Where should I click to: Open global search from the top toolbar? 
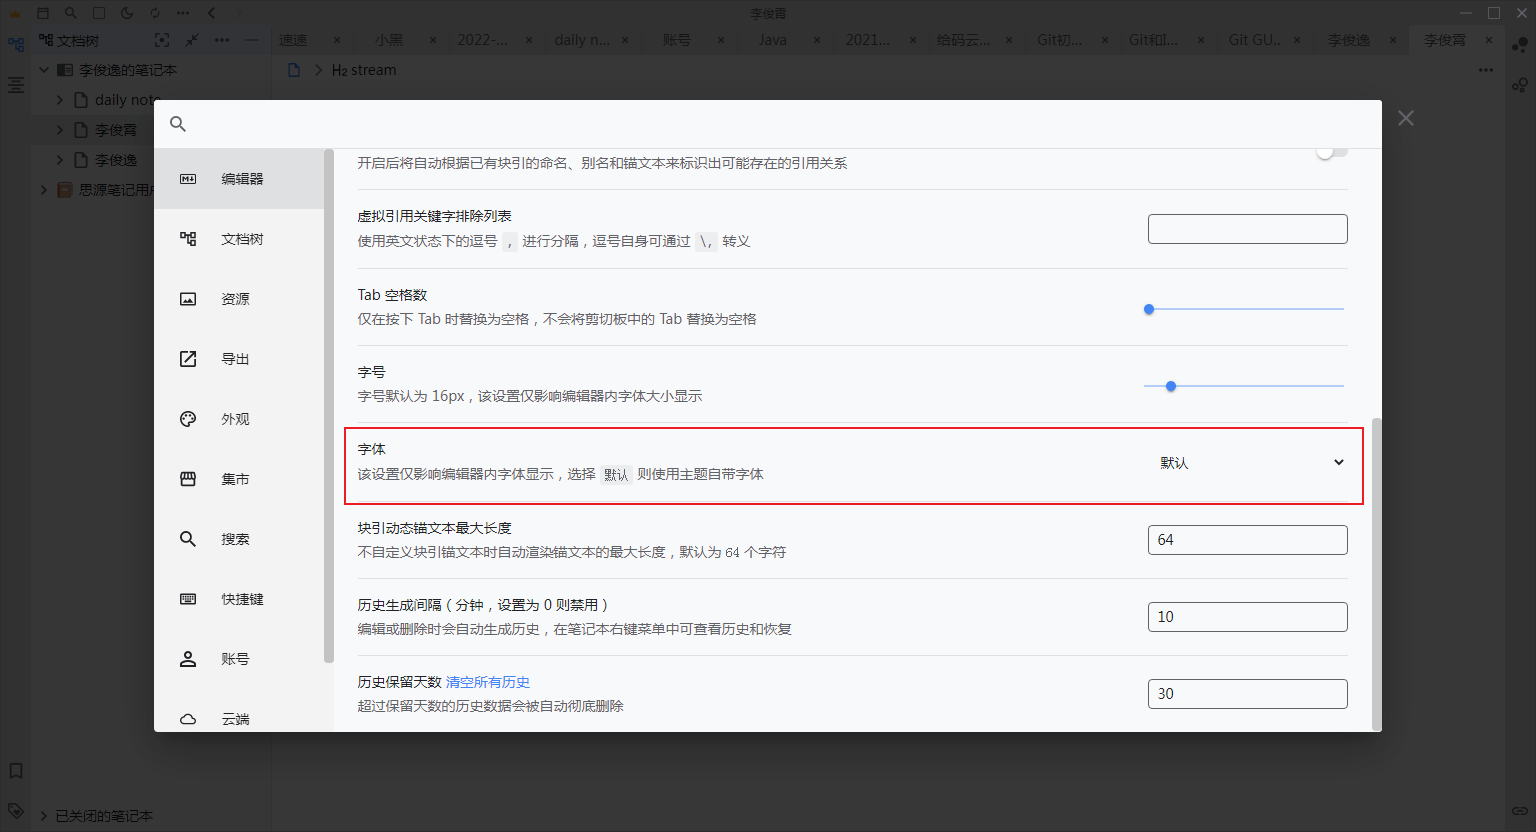(x=71, y=13)
